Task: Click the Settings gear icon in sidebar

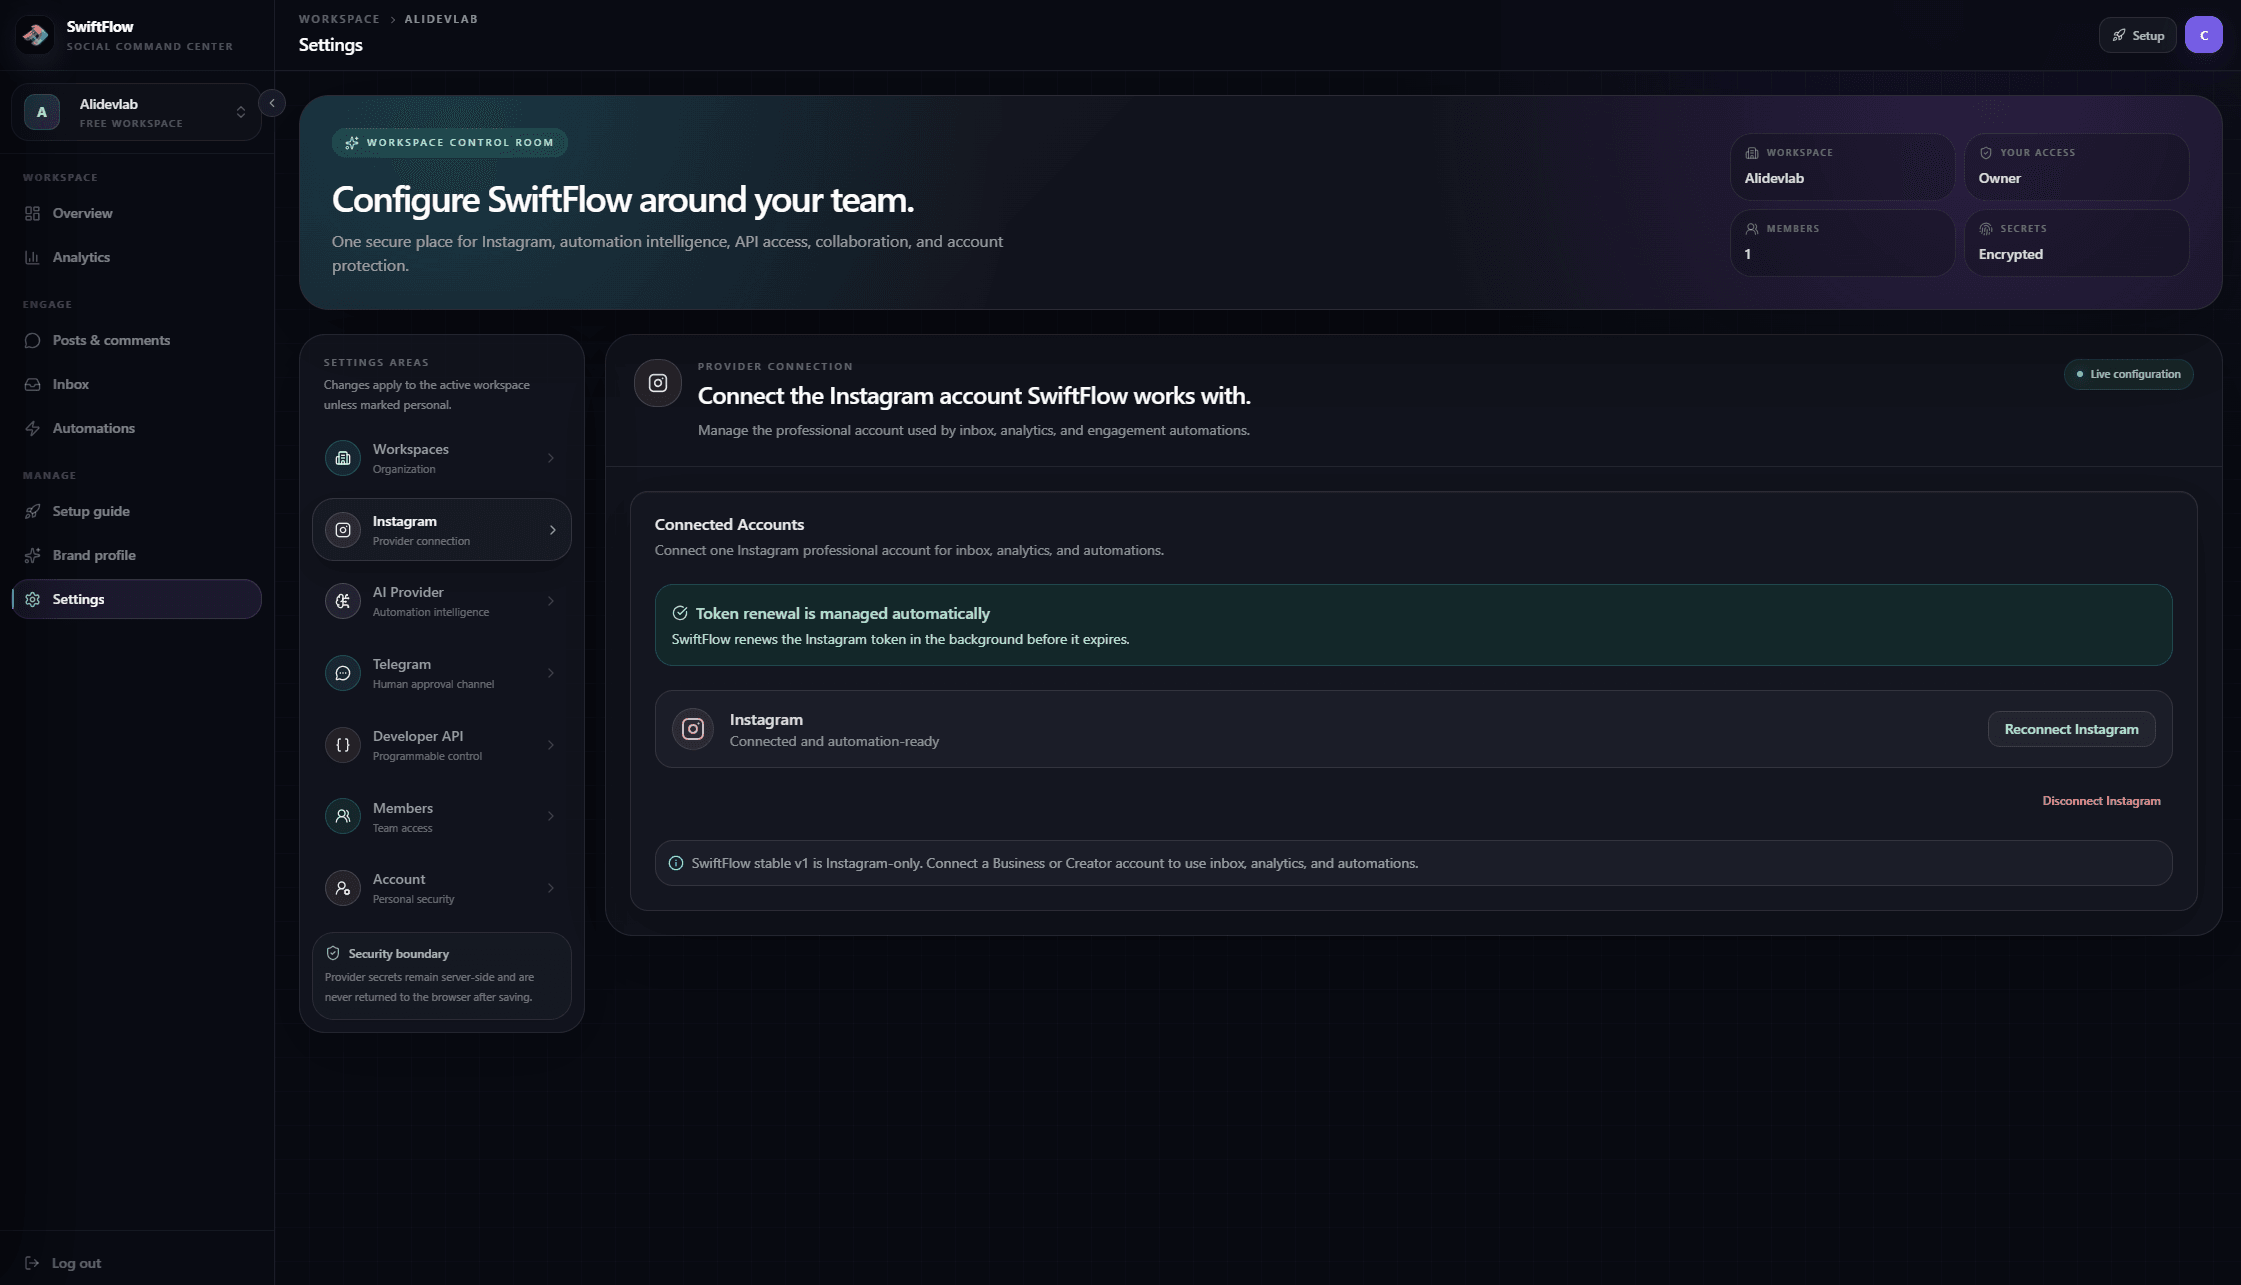Action: (x=33, y=599)
